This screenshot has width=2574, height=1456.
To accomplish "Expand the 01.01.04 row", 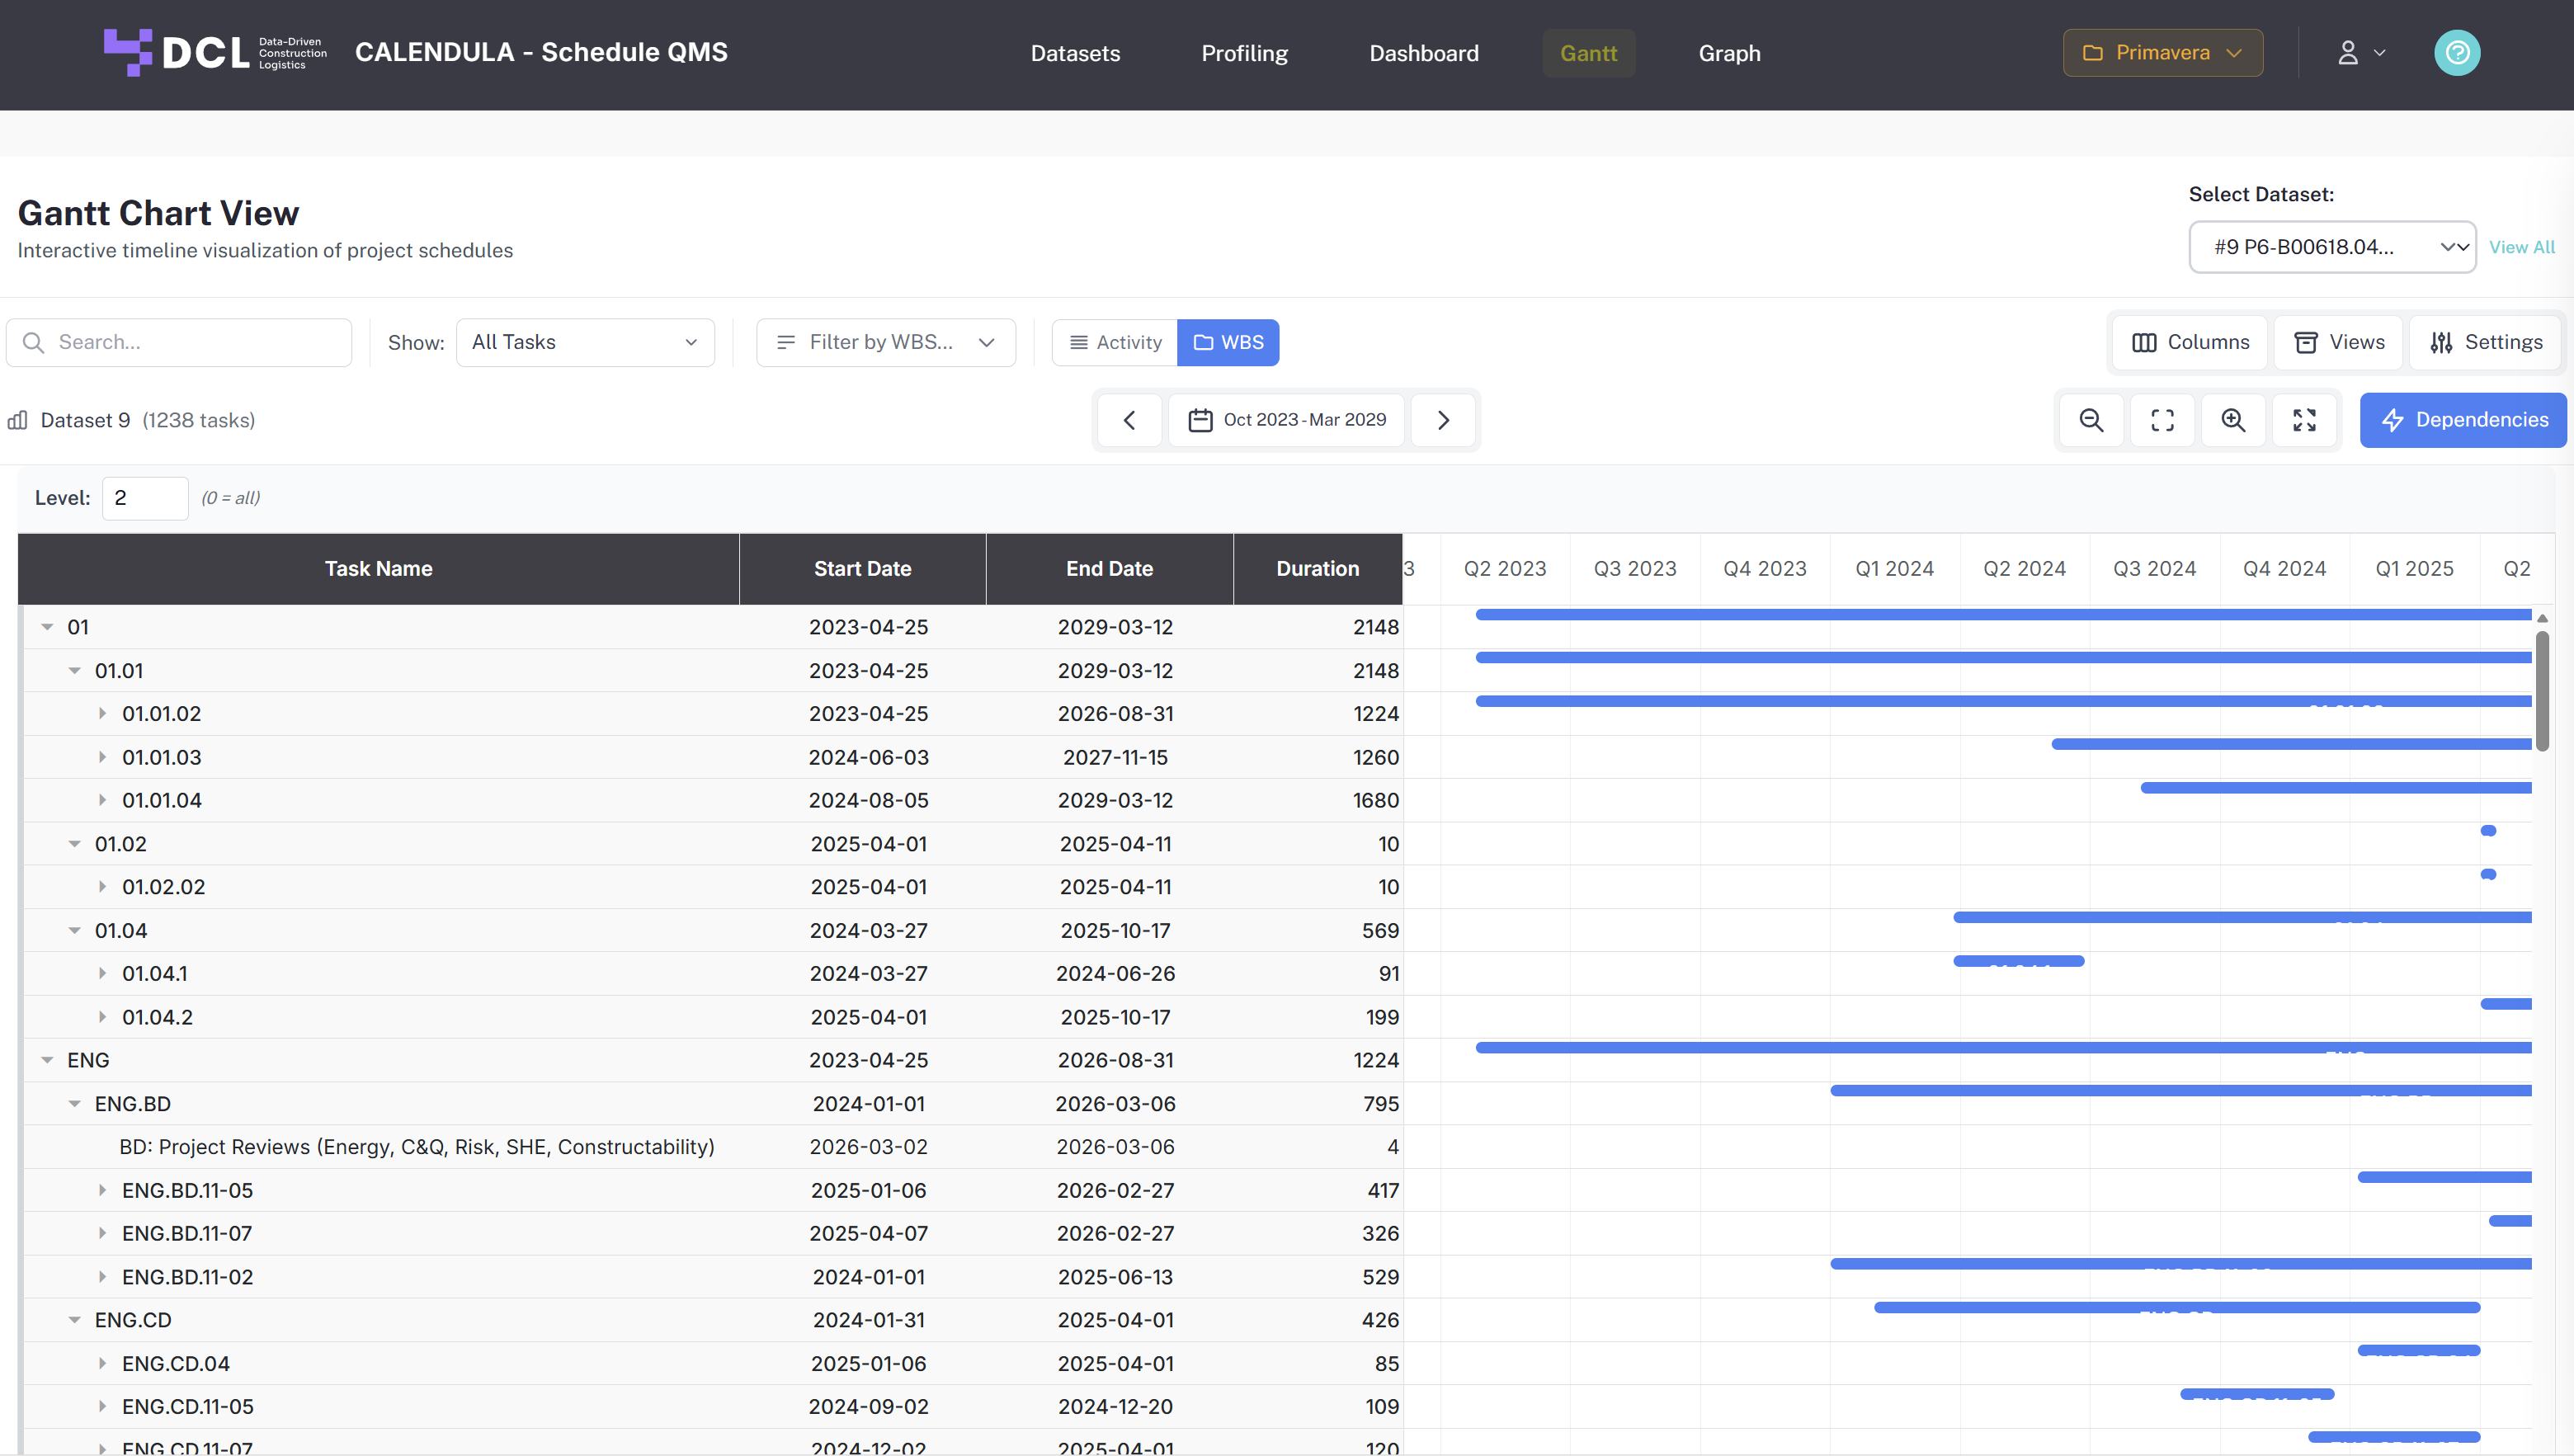I will [x=102, y=801].
